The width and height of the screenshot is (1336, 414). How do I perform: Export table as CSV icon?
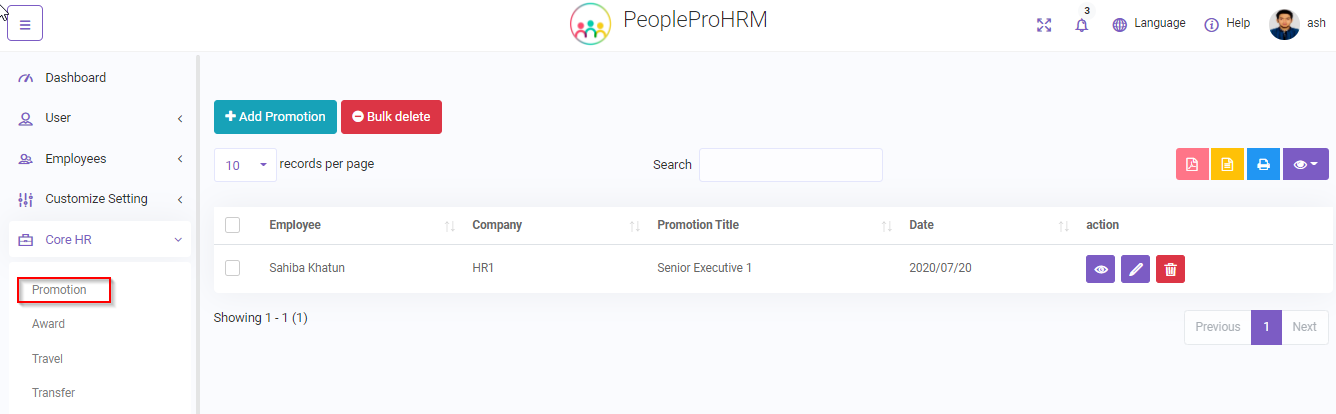[x=1227, y=165]
